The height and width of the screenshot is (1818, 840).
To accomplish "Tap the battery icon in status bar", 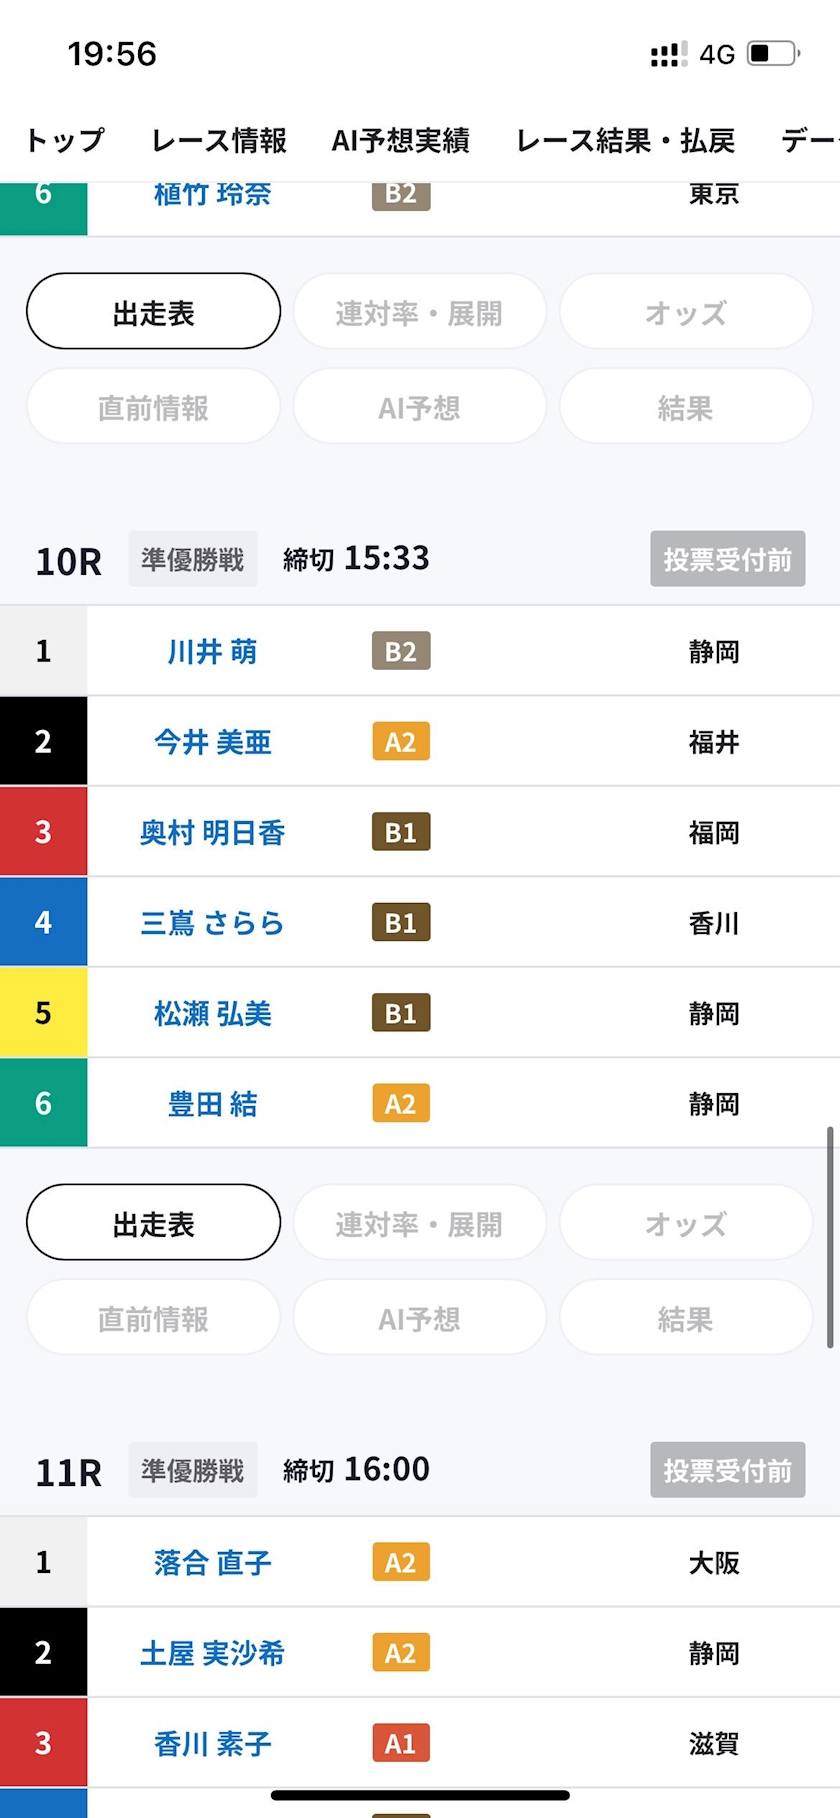I will 773,53.
